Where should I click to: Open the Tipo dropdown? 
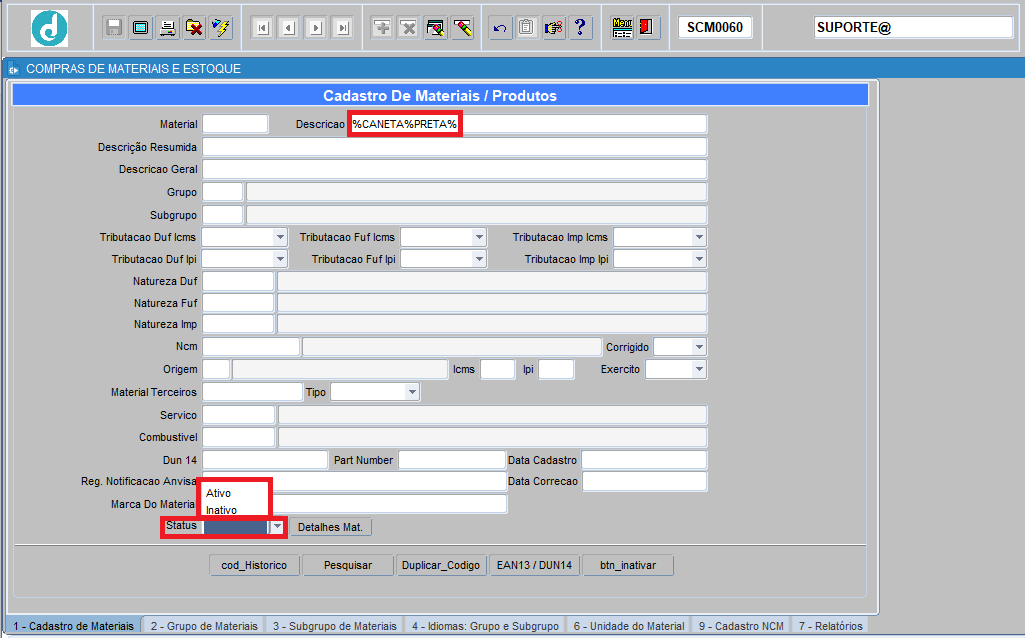point(412,392)
